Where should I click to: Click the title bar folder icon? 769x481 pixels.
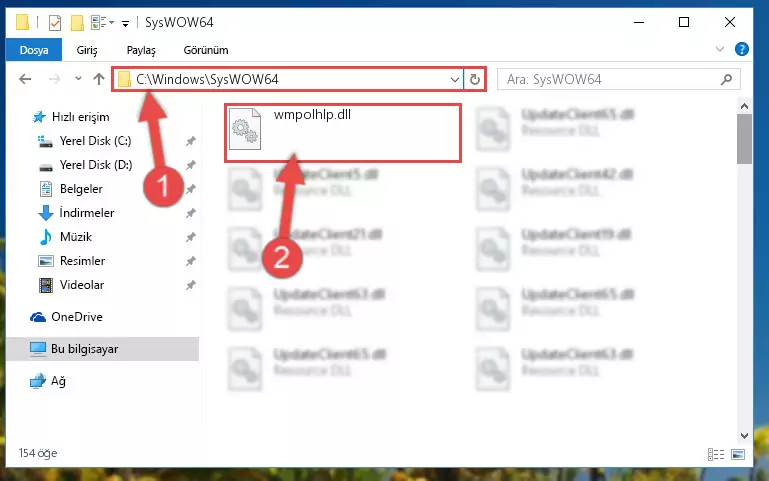click(x=22, y=22)
